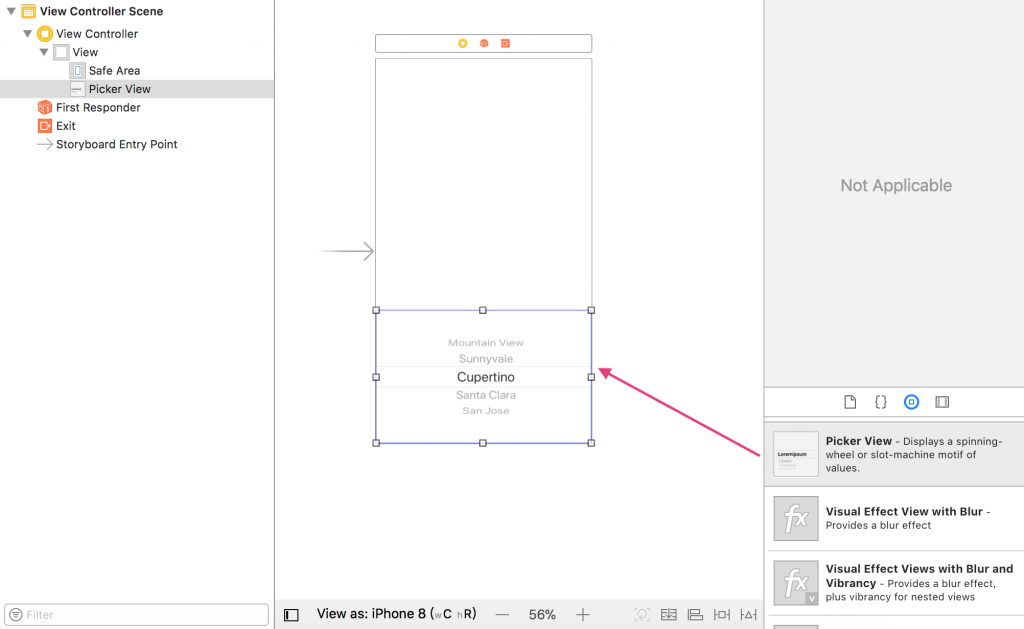Switch to File Template library tab
Screen dimensions: 1024x629
(850, 402)
